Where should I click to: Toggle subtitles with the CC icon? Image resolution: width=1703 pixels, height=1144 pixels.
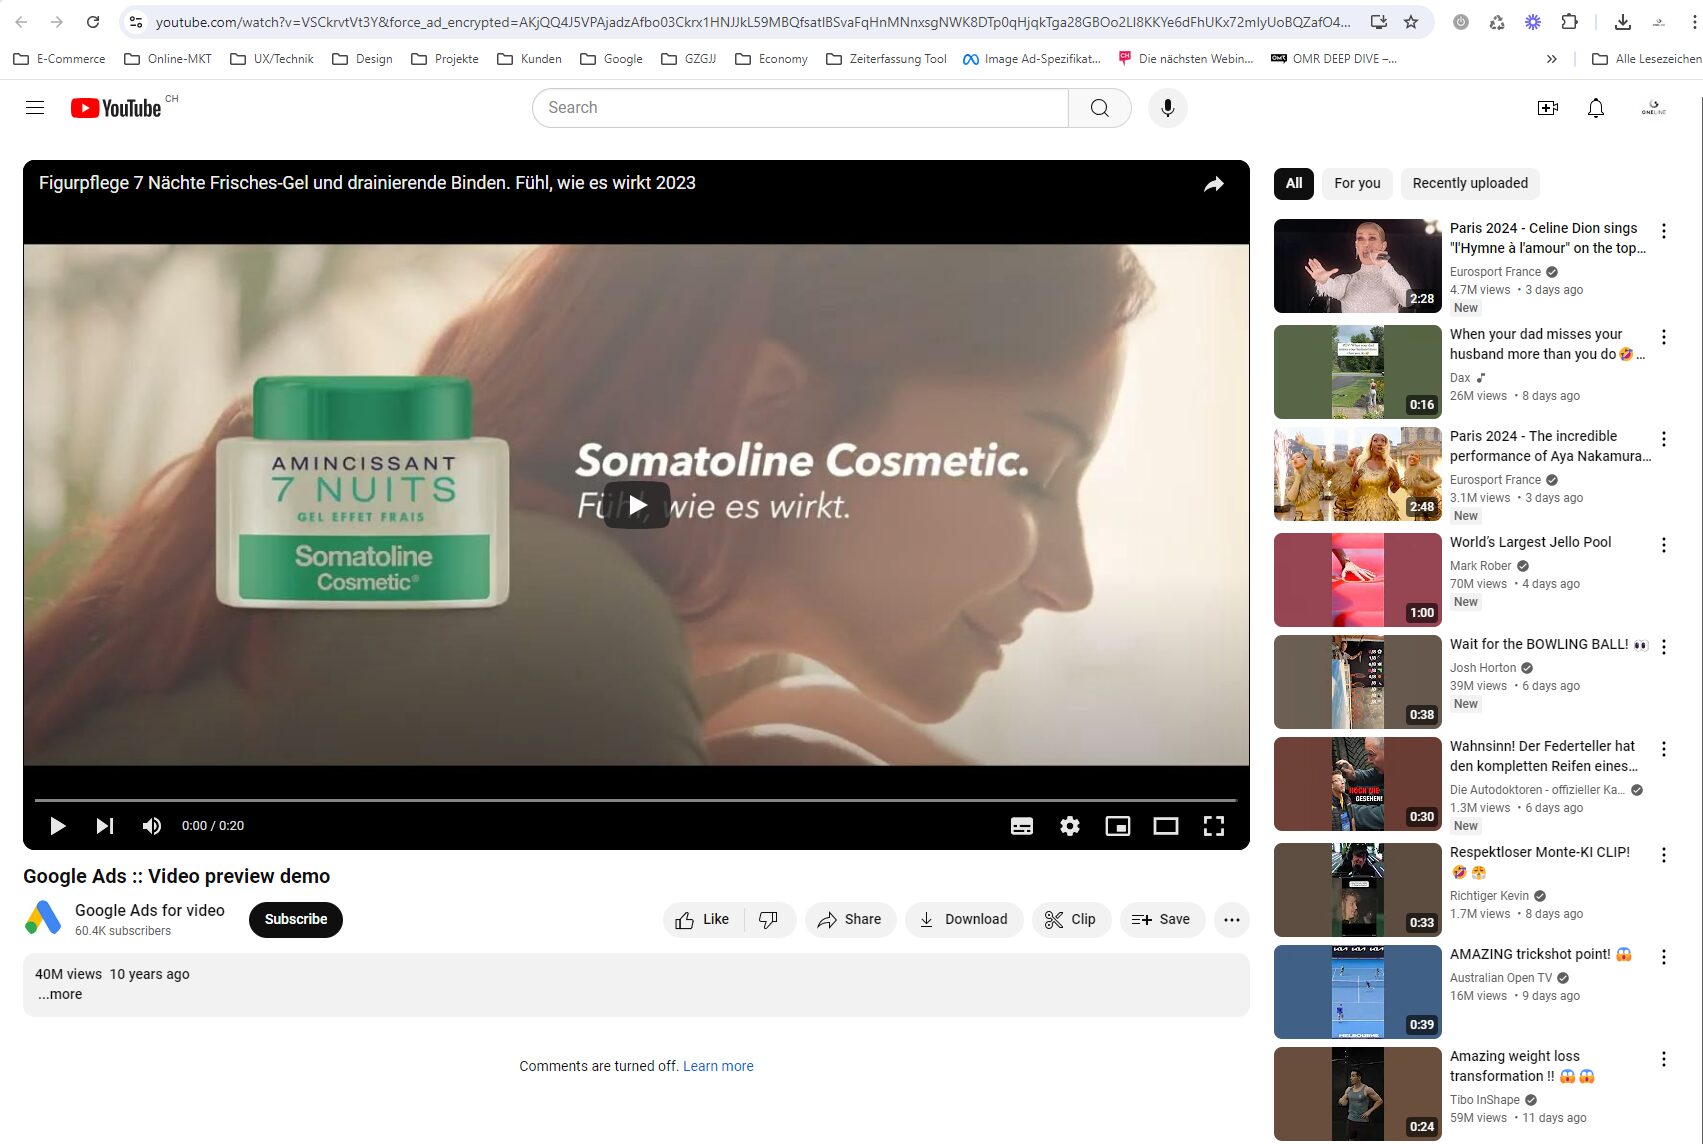(1021, 825)
